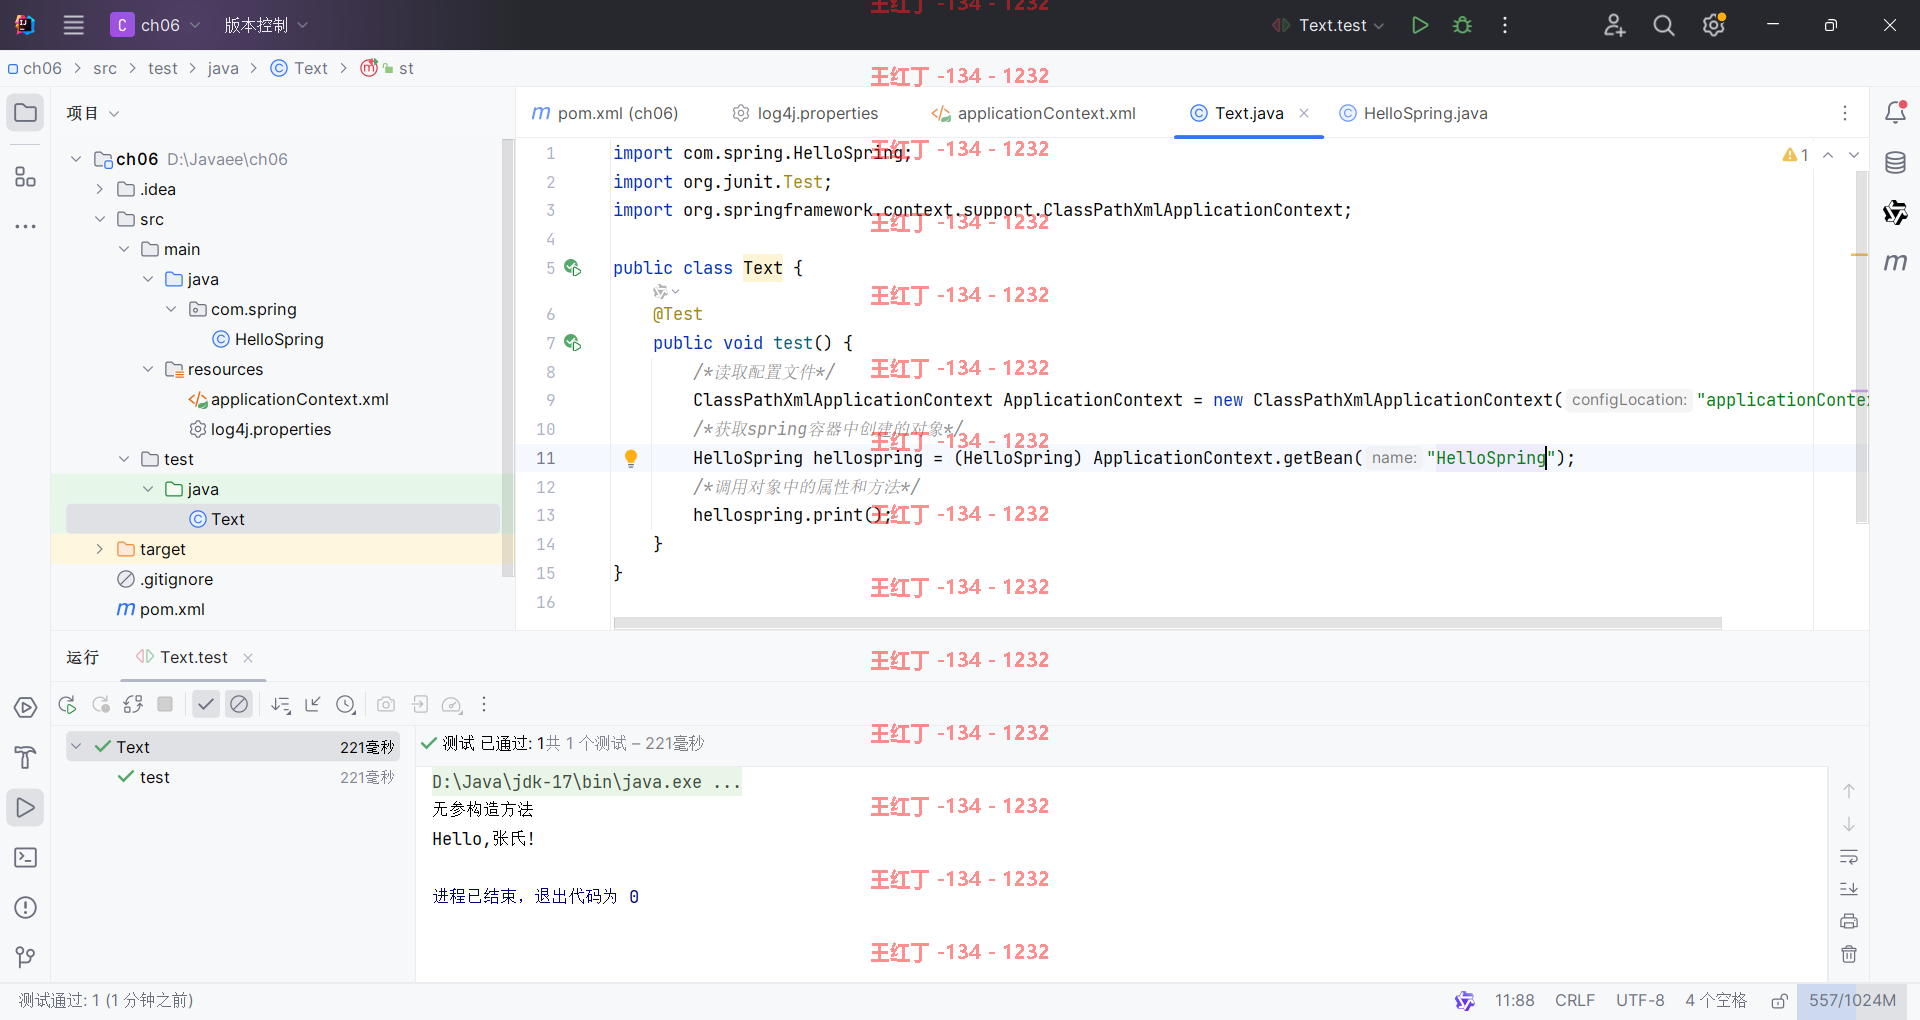This screenshot has width=1920, height=1020.
Task: Open the Notifications bell
Action: tap(1895, 113)
